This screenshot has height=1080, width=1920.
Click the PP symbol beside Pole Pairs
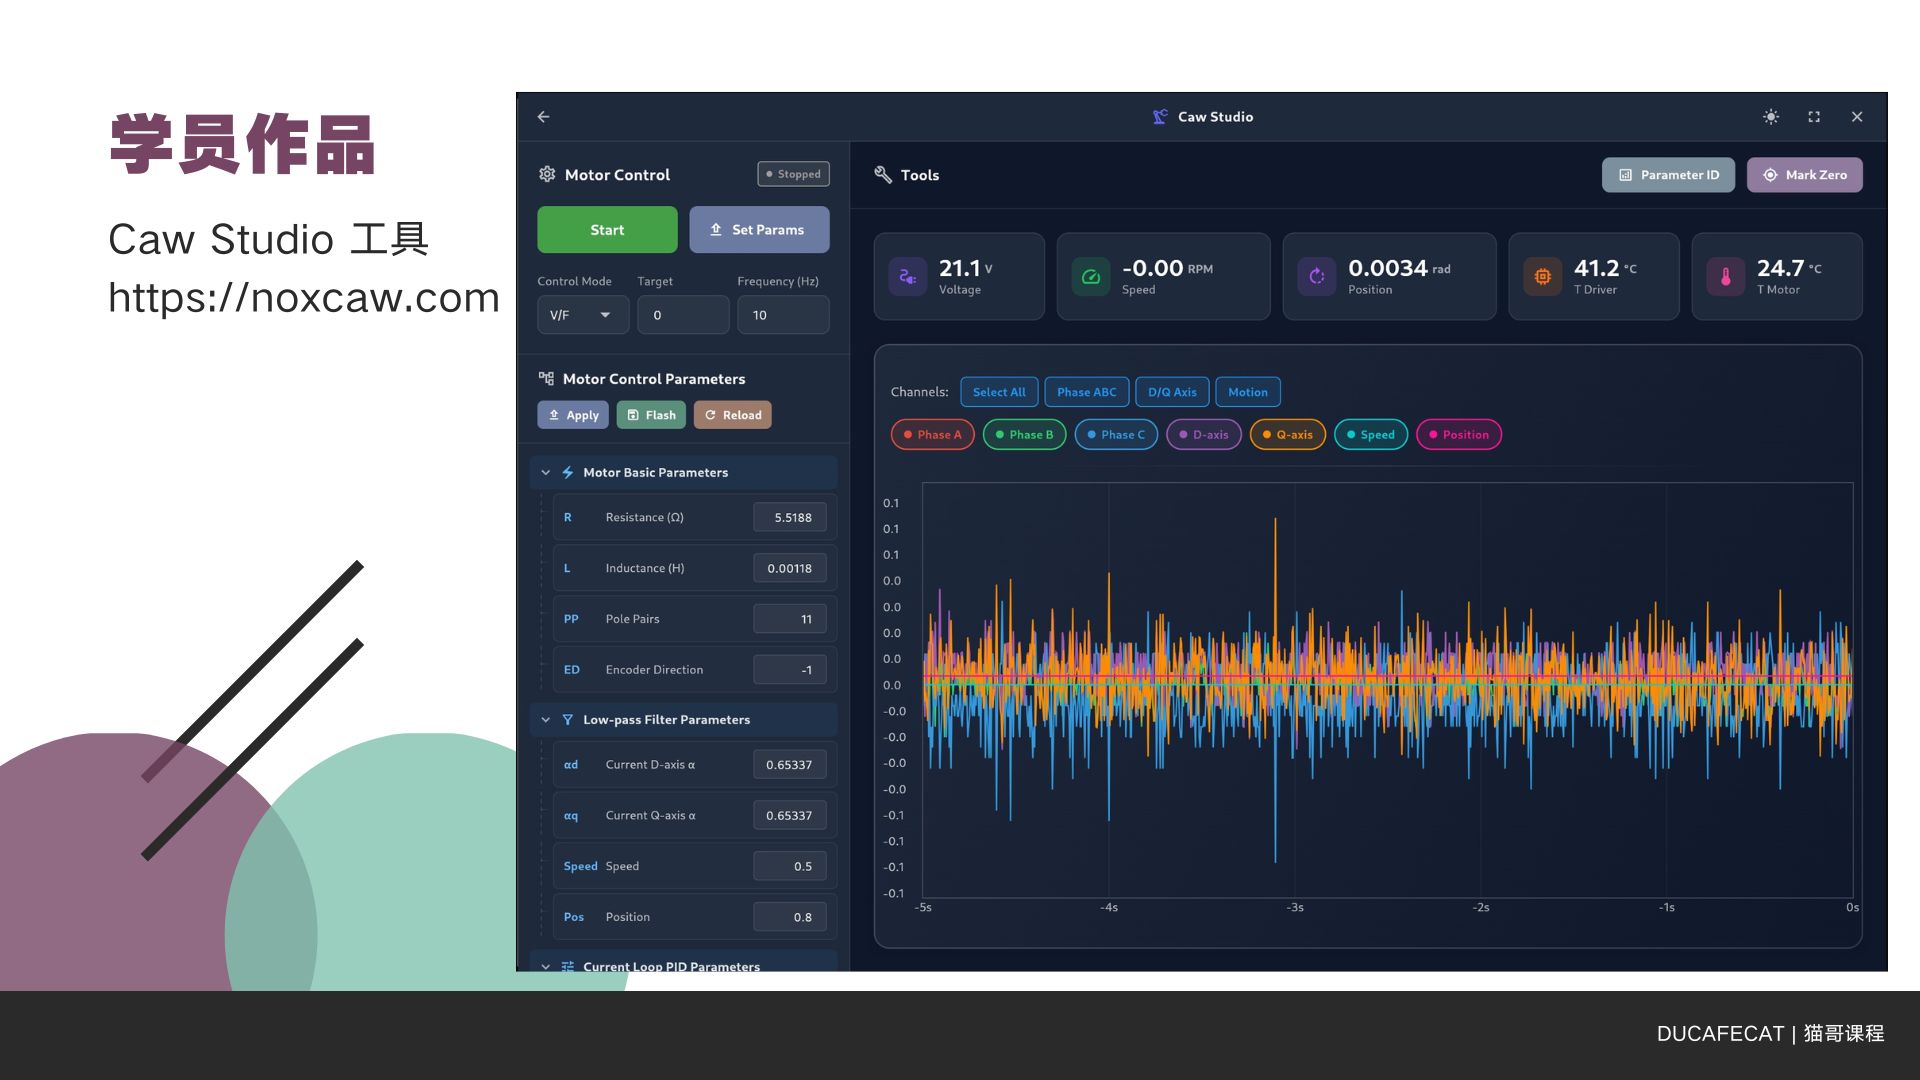[571, 619]
